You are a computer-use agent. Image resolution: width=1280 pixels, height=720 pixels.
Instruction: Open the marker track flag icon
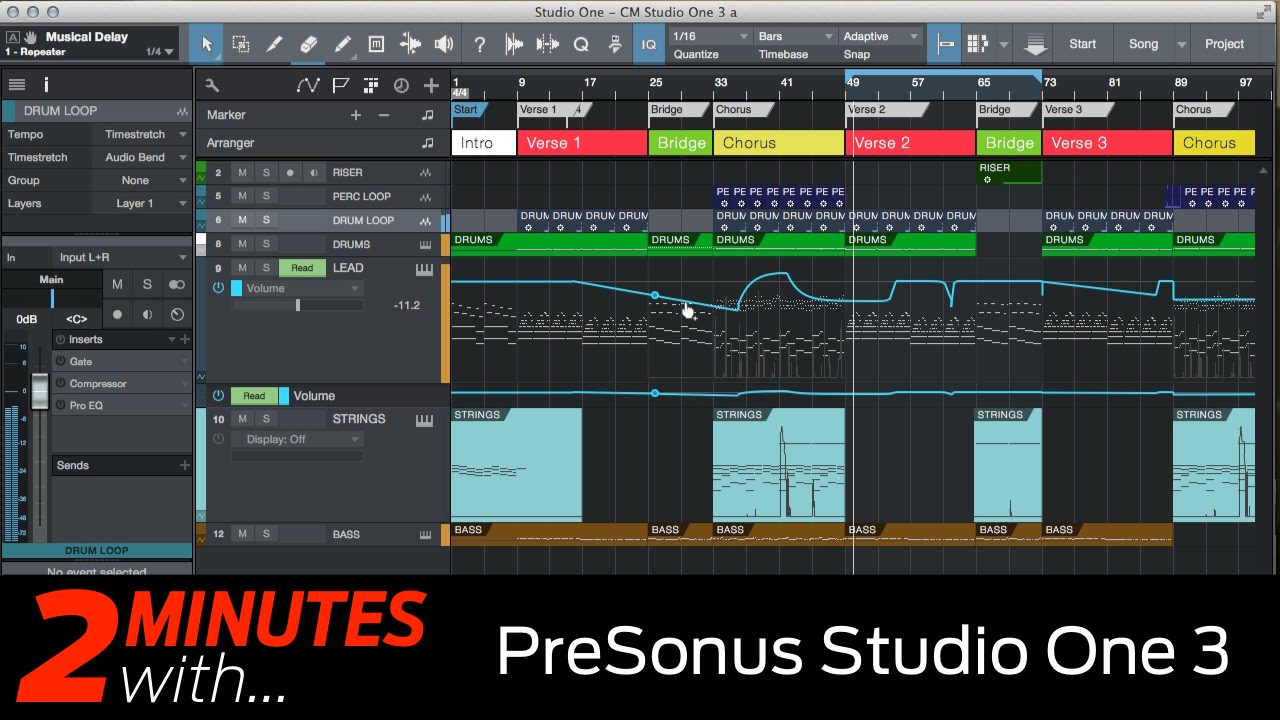pyautogui.click(x=341, y=86)
